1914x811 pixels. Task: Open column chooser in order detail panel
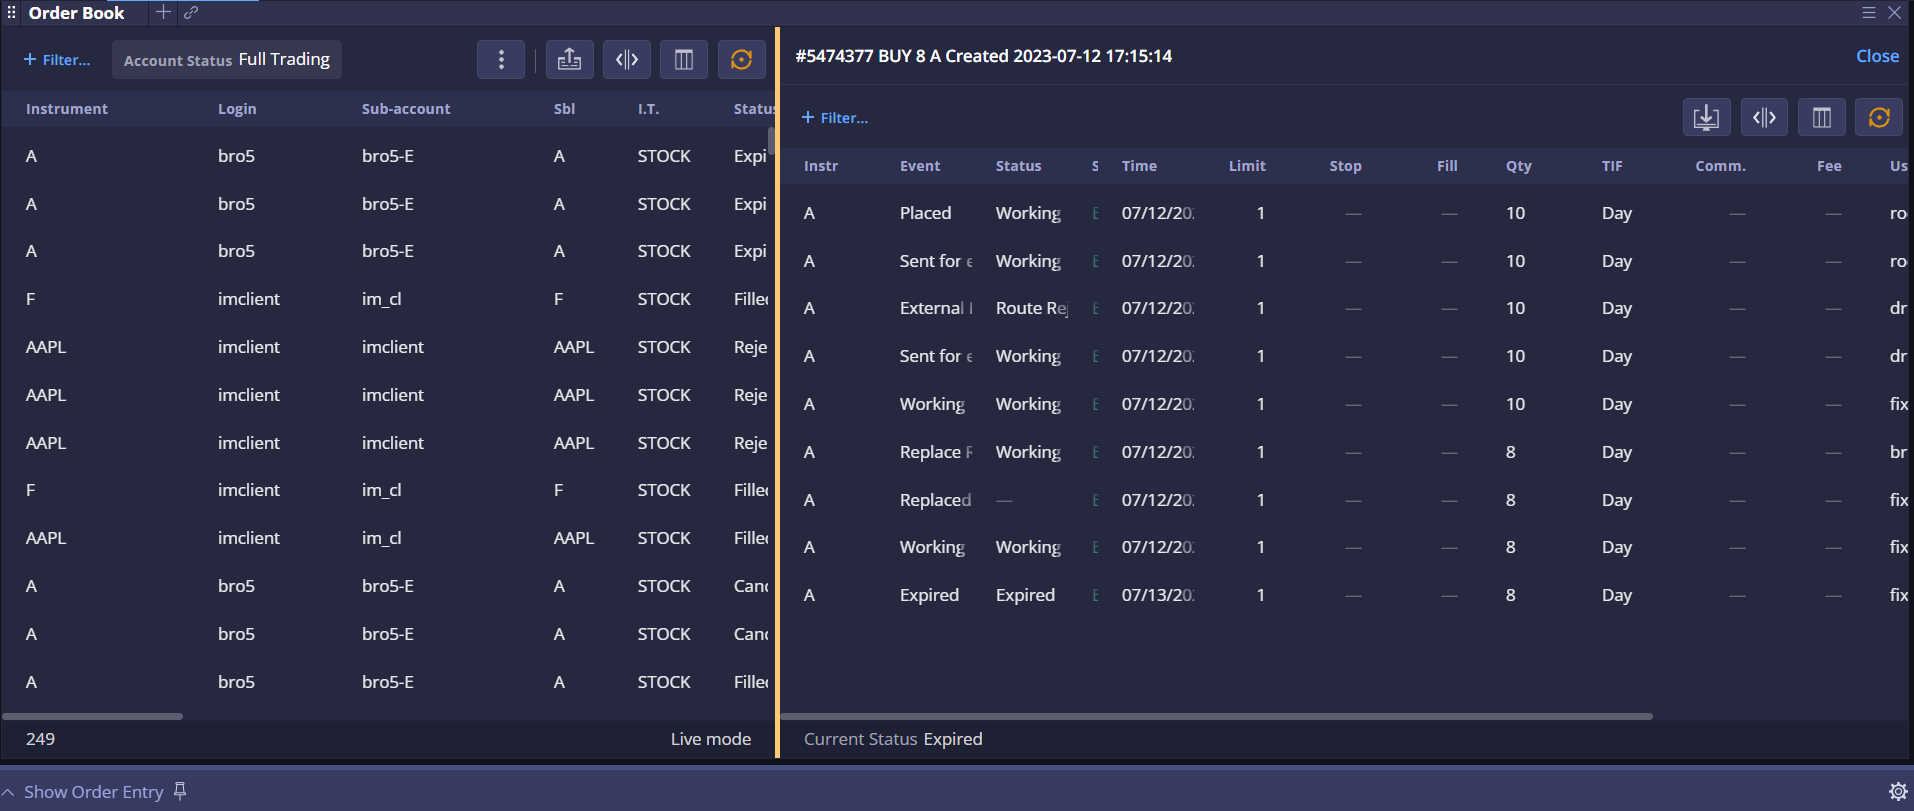click(x=1822, y=118)
